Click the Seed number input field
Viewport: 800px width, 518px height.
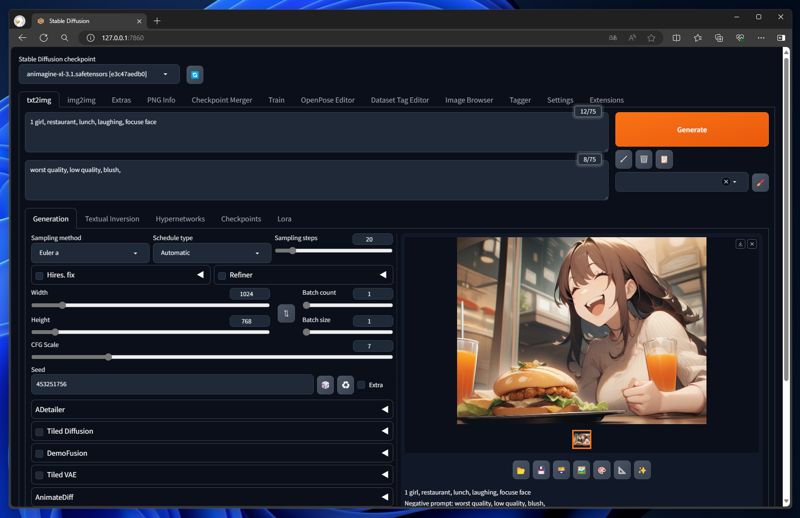click(172, 384)
